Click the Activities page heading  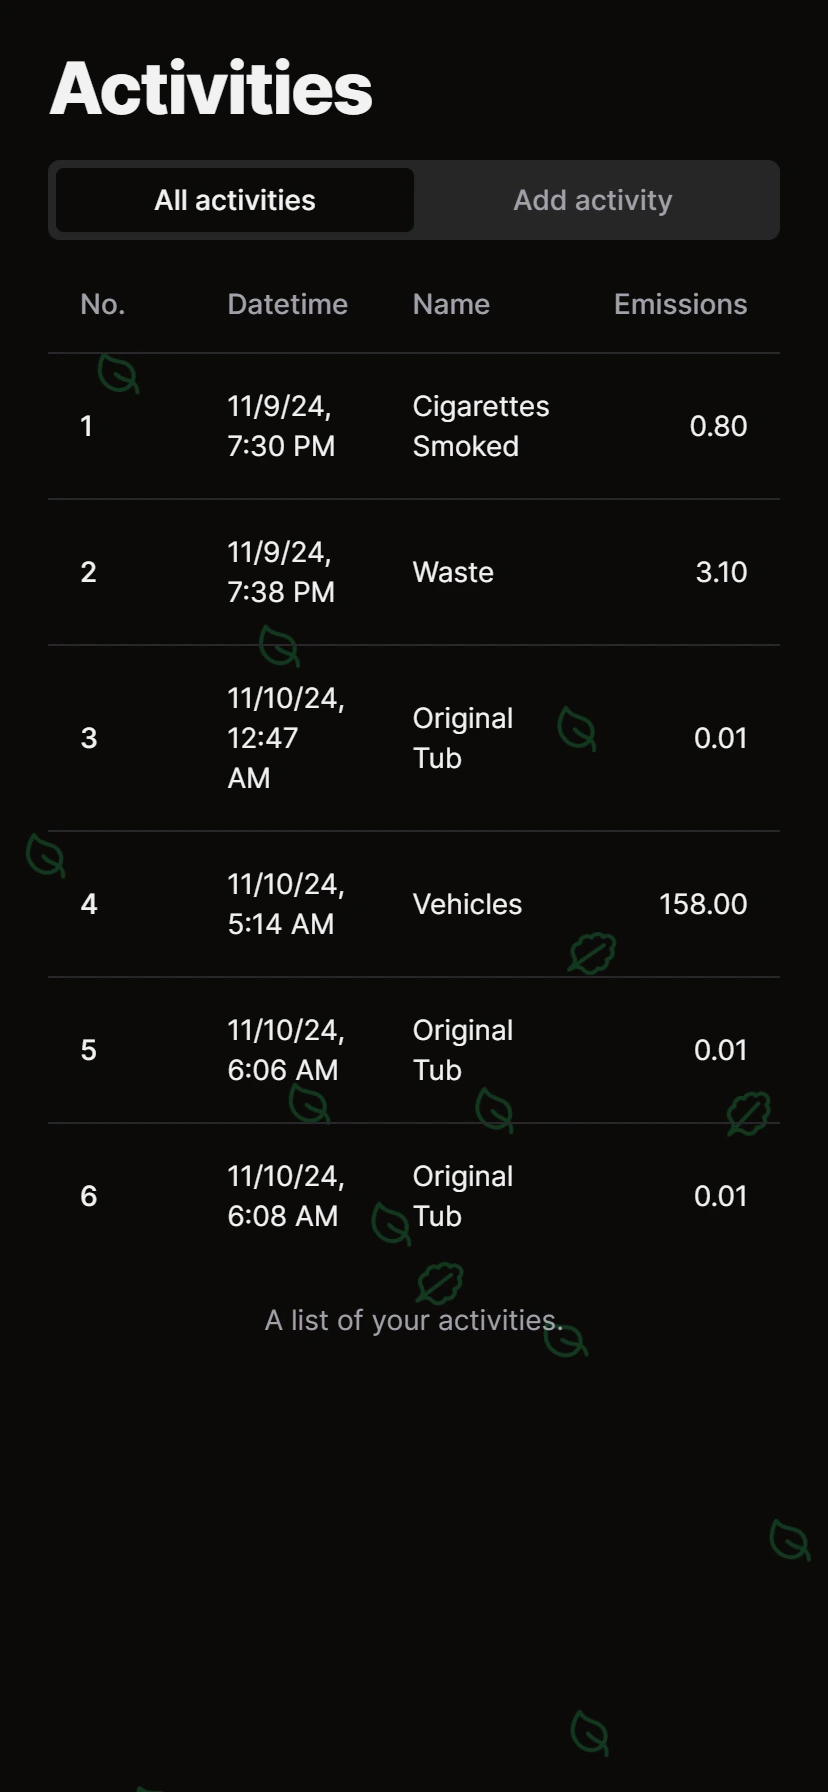(x=211, y=88)
